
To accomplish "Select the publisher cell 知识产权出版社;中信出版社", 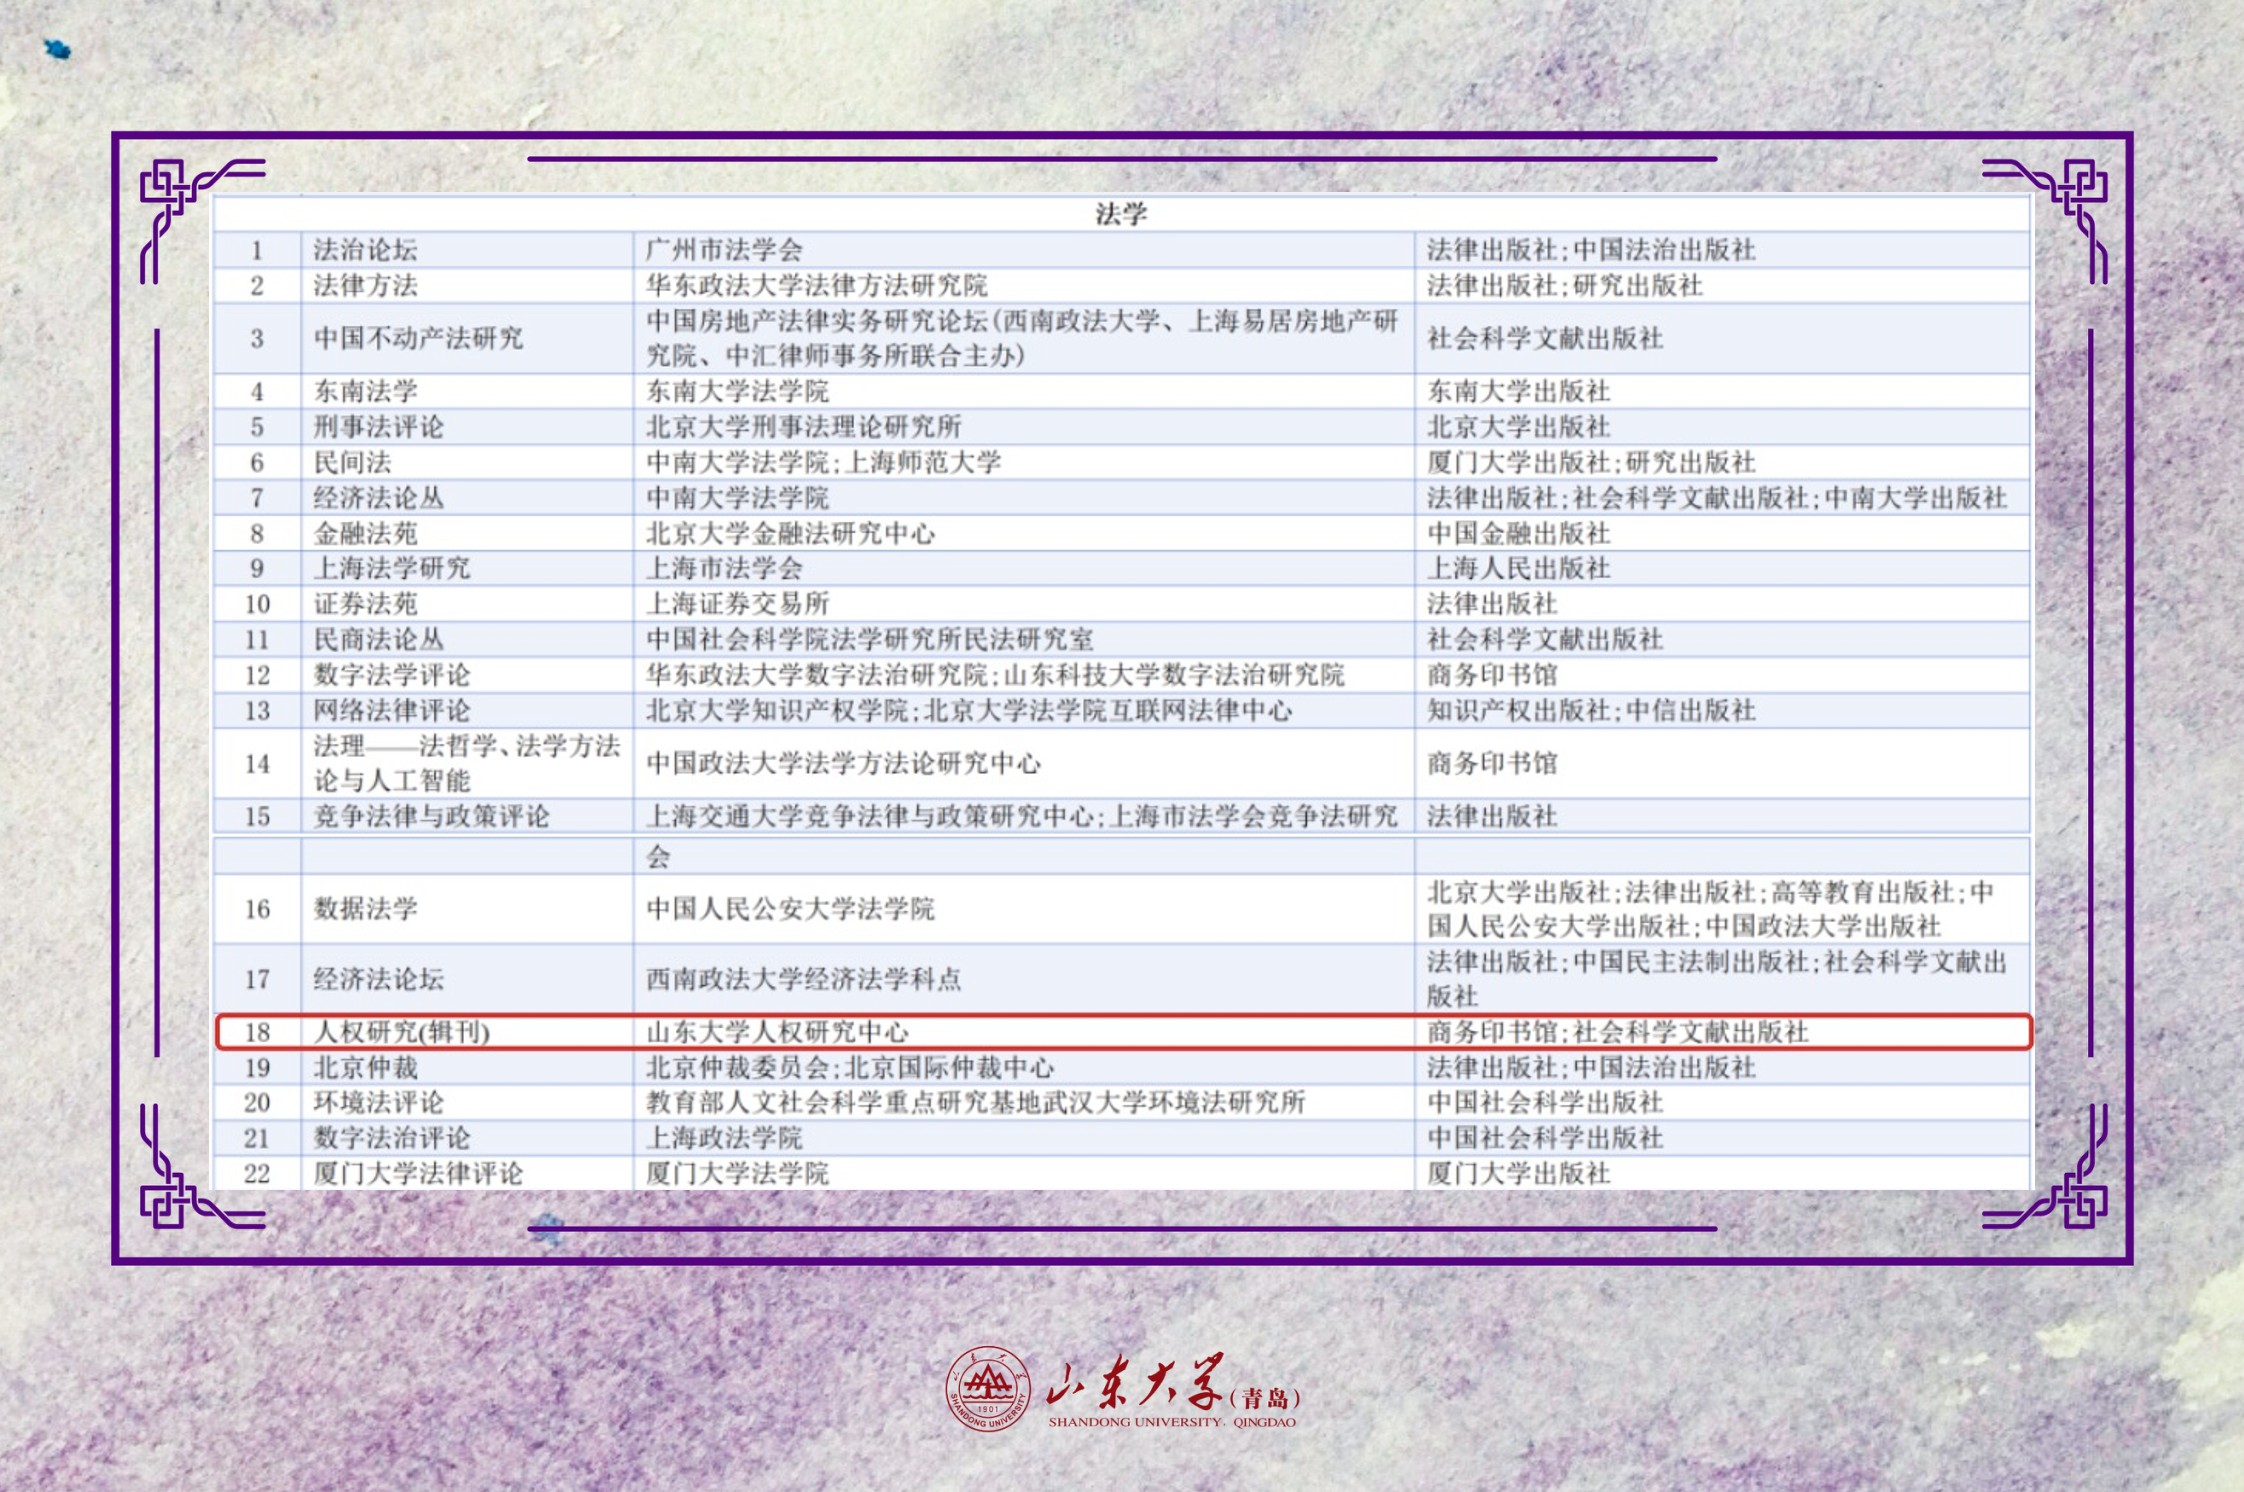I will point(1591,711).
